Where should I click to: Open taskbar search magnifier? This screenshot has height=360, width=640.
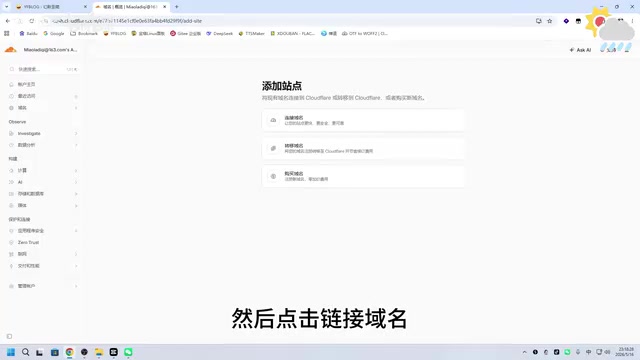coord(25,352)
